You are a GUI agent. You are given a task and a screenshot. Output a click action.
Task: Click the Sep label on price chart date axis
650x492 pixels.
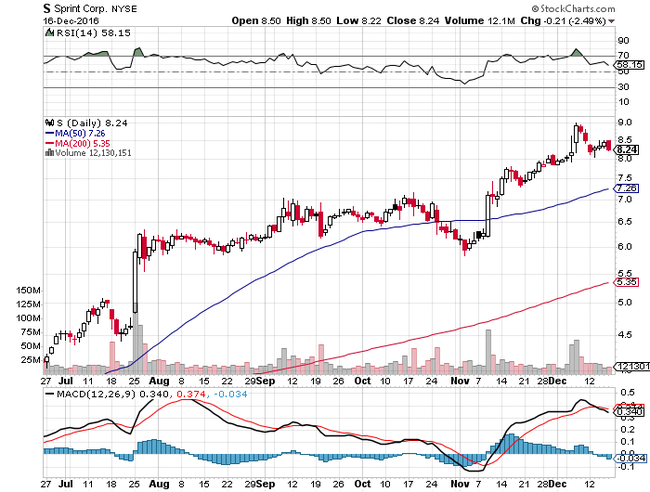point(265,381)
